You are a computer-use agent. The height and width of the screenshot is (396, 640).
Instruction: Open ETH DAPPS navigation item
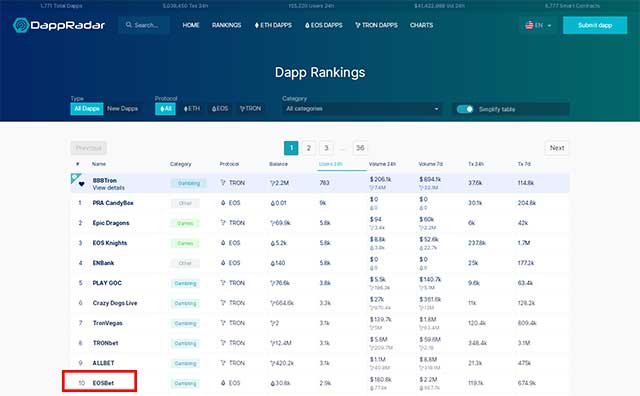[x=273, y=25]
